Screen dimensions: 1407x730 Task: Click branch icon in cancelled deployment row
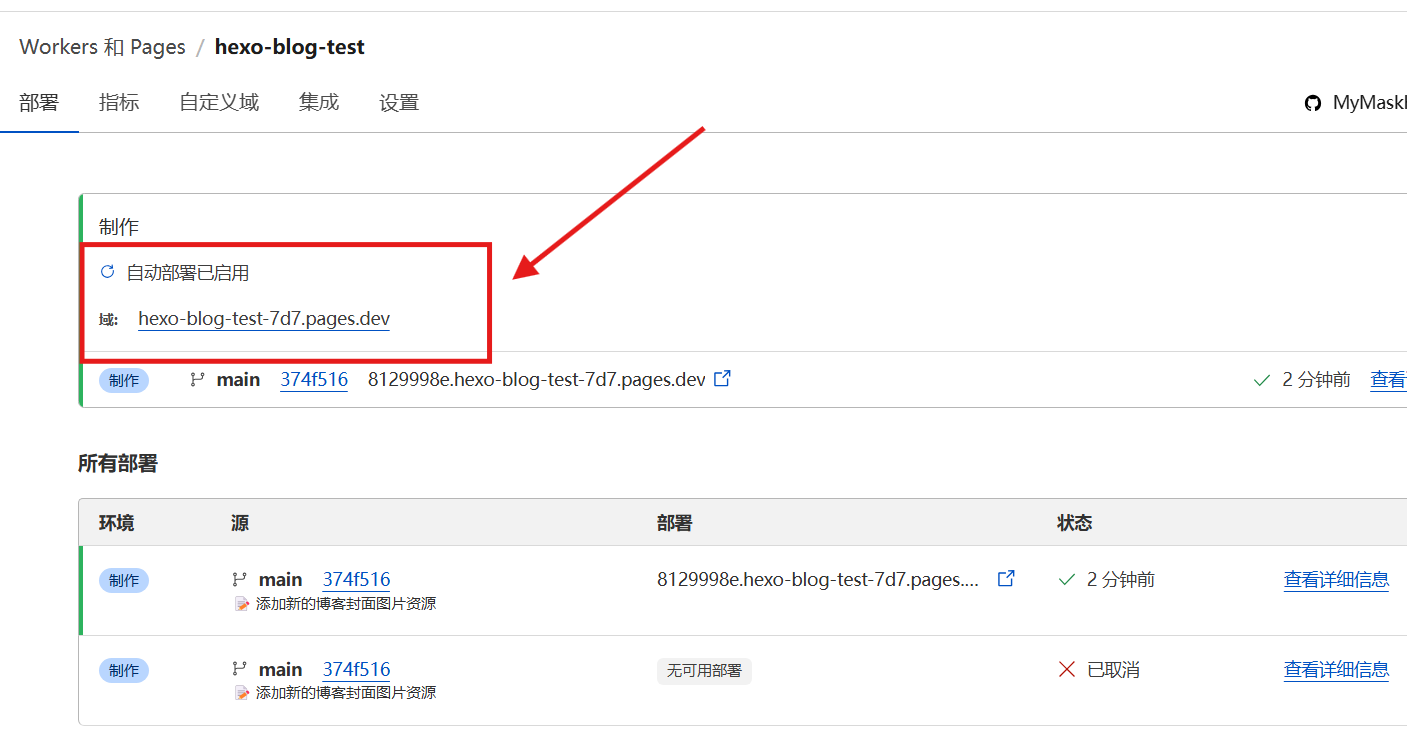(239, 669)
